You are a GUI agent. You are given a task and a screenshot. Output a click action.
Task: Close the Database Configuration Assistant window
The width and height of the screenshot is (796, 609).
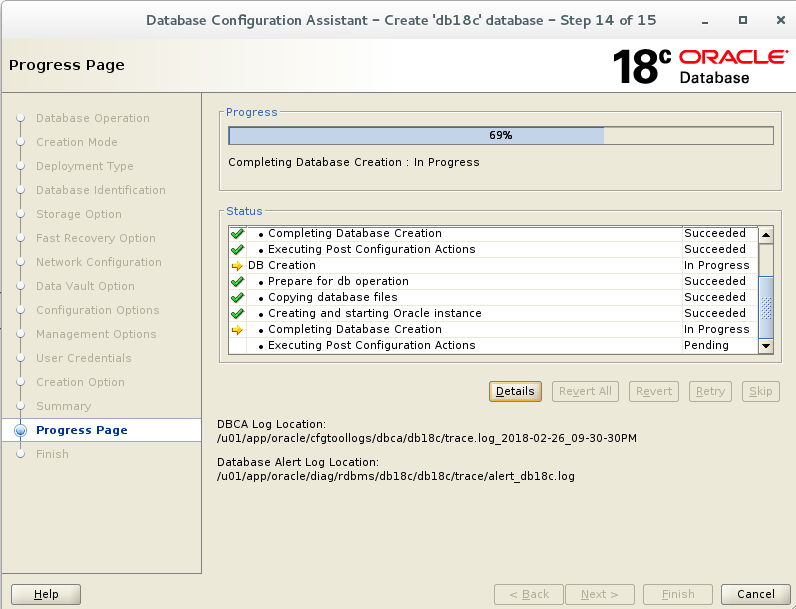[x=781, y=20]
